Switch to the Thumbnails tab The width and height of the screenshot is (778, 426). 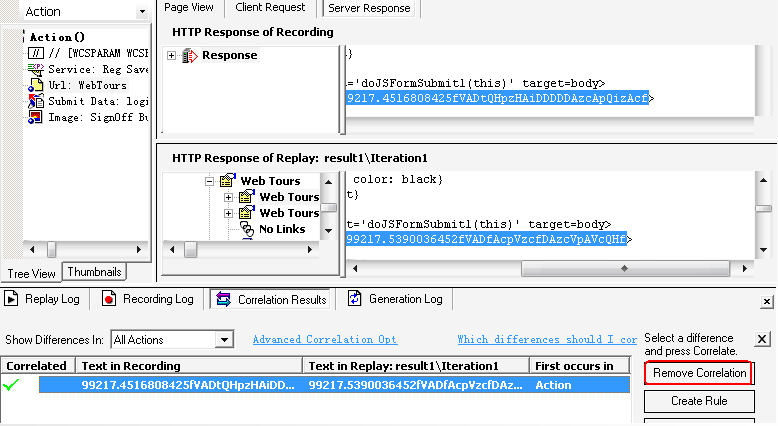point(94,272)
